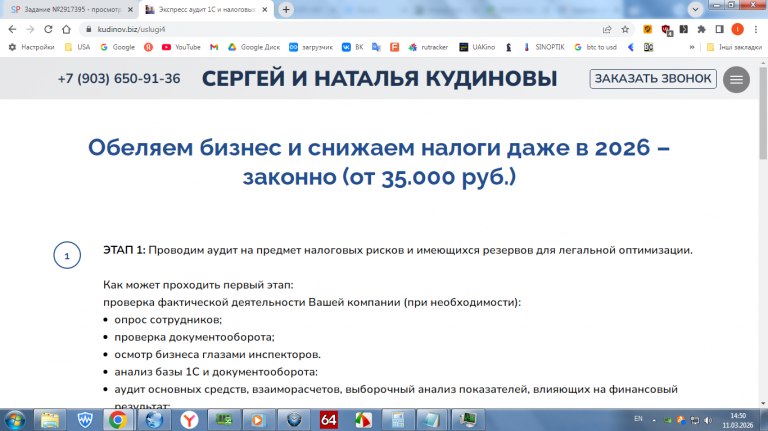768x431 pixels.
Task: Close the Экспресс аудит 1С tab
Action: pos(265,10)
